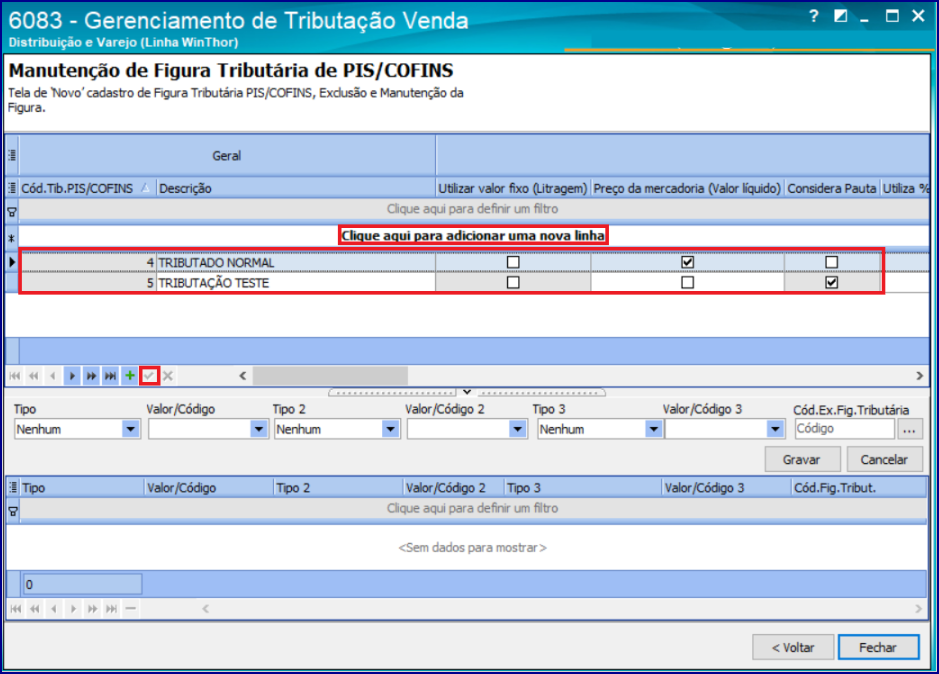Click lower grid Tipo 3 column header
The height and width of the screenshot is (674, 939).
583,488
